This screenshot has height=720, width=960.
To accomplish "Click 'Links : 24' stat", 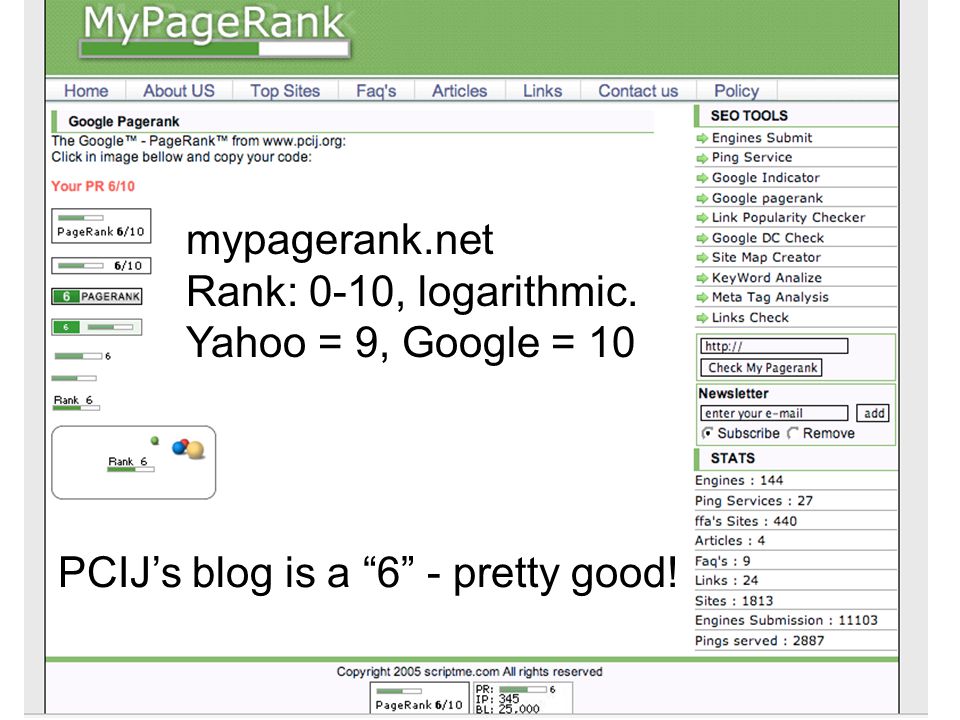I will 727,580.
